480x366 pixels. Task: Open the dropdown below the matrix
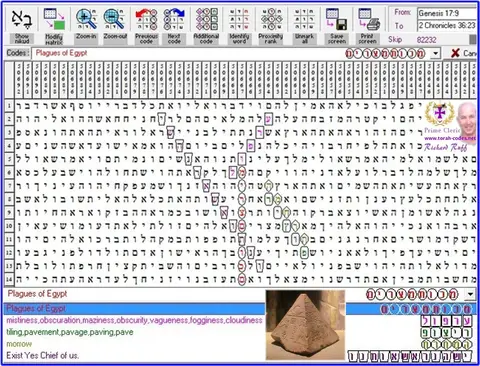[470, 294]
